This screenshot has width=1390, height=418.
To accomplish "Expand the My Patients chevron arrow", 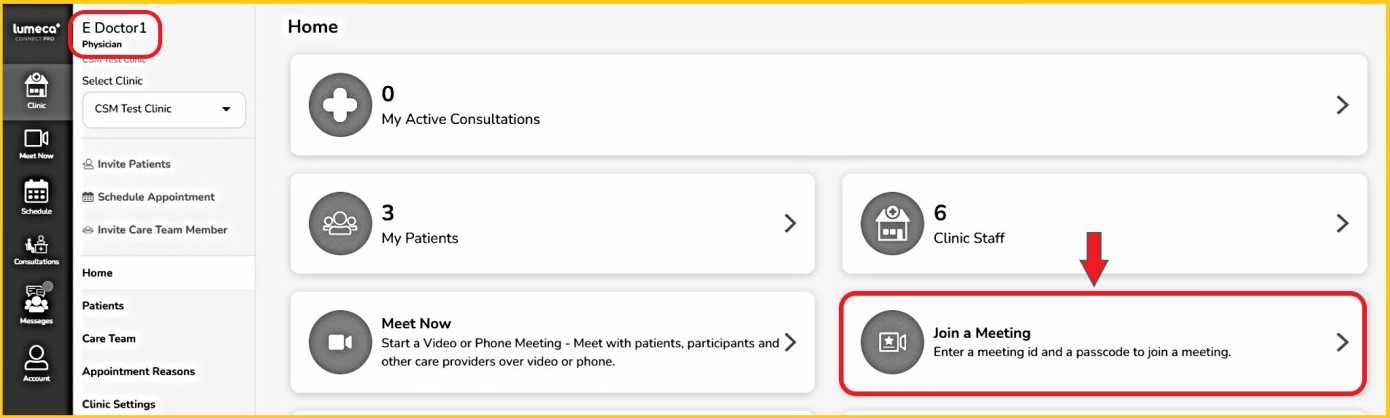I will (x=790, y=224).
